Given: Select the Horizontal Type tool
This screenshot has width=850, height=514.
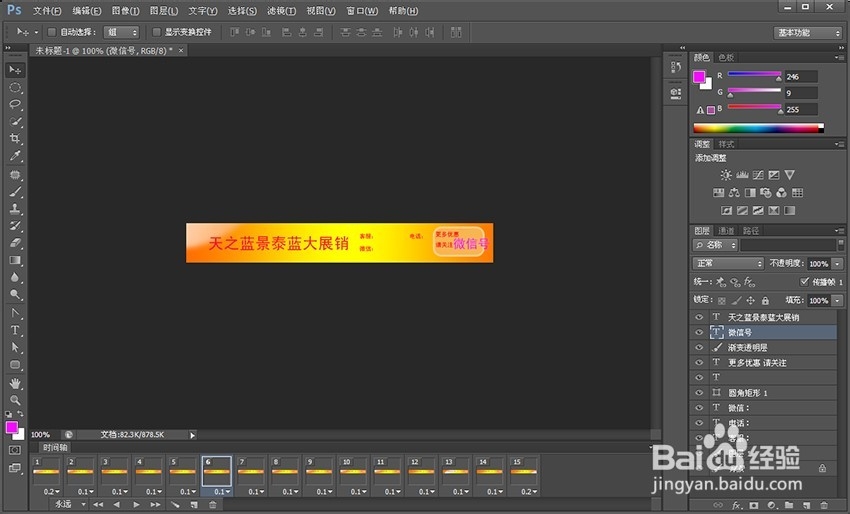Looking at the screenshot, I should click(15, 330).
